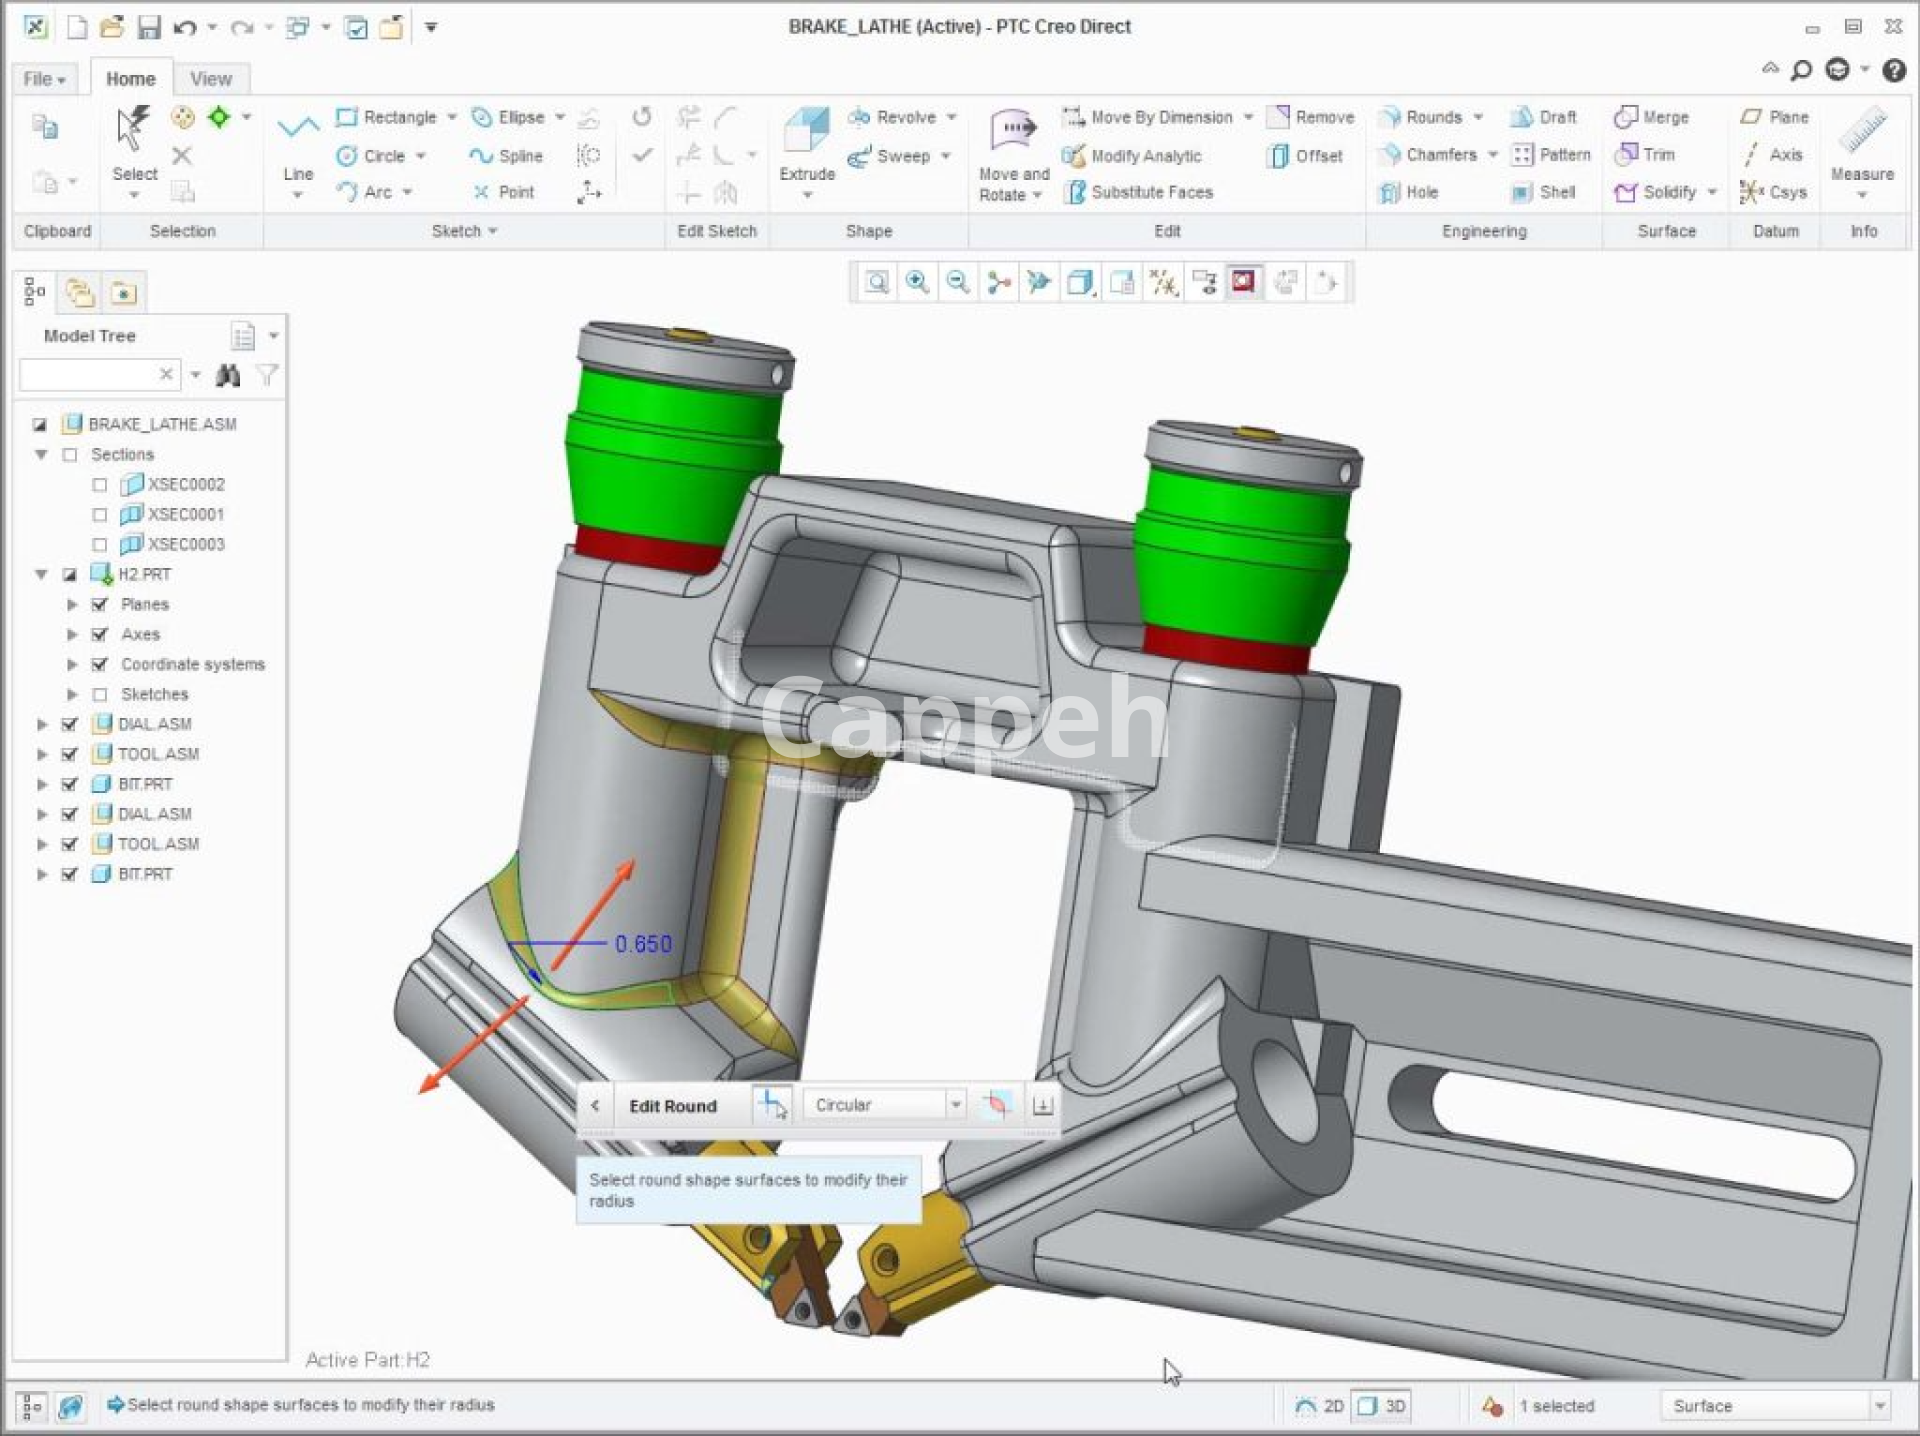
Task: Click the binoculars find icon in Model Tree
Action: click(x=228, y=375)
